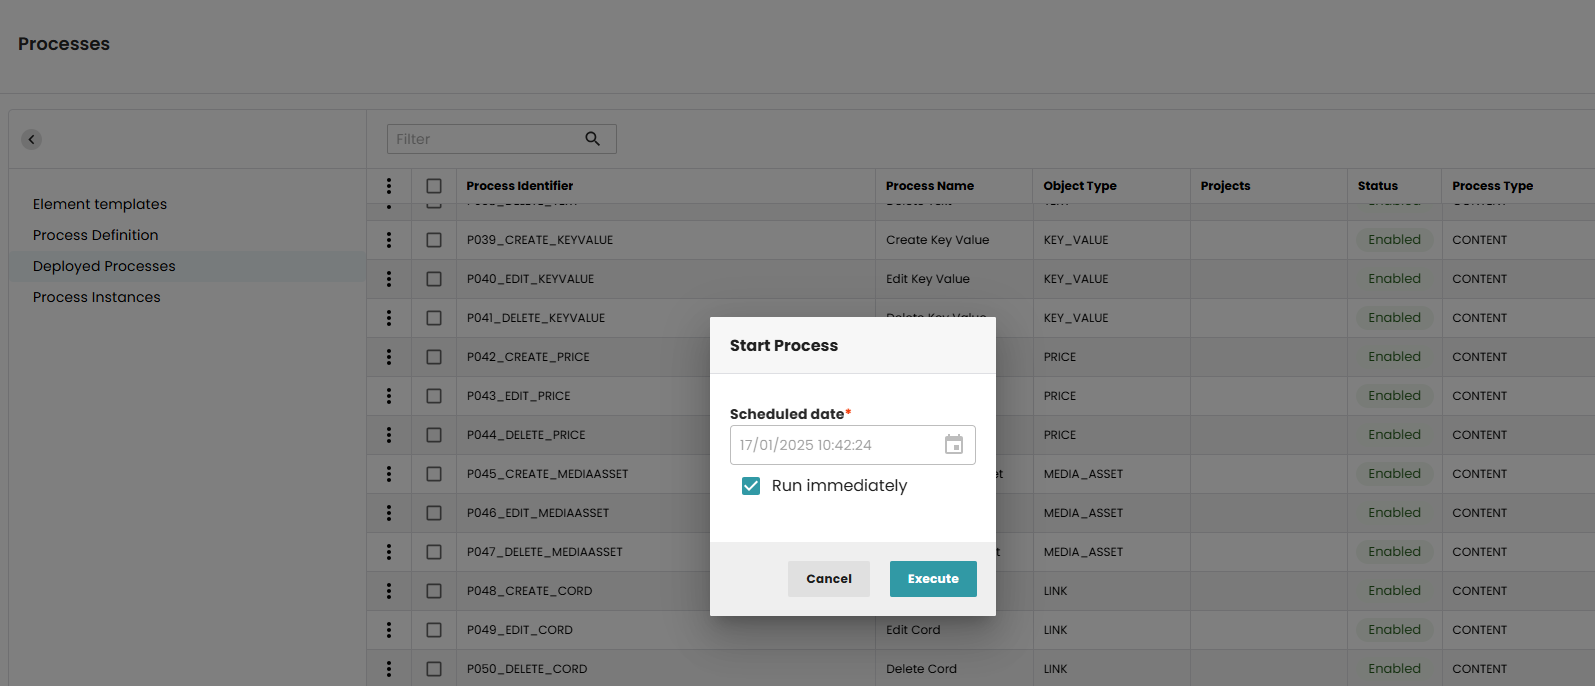Click the filter search magnifier icon

tap(593, 139)
